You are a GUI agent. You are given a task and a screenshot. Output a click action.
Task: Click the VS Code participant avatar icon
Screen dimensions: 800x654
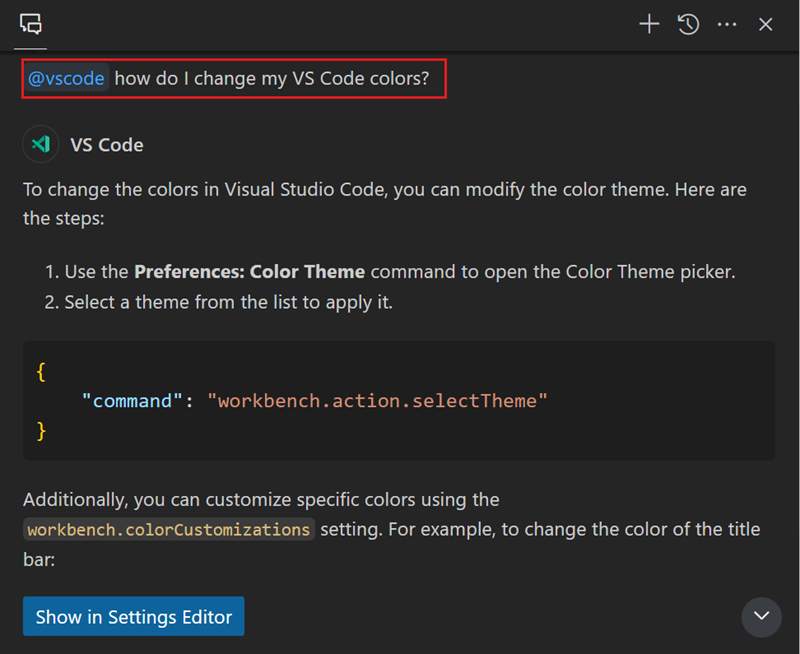click(x=41, y=144)
